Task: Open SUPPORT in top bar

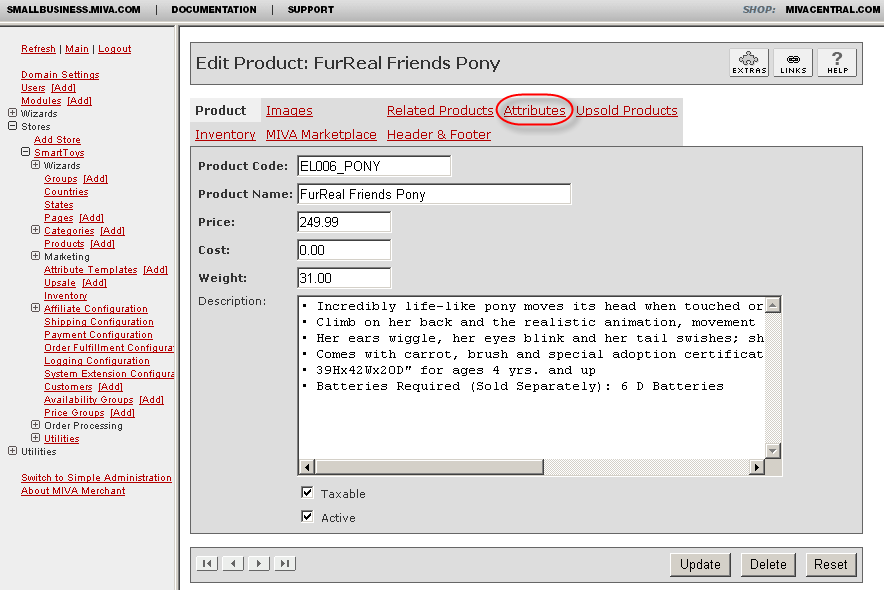Action: (x=311, y=10)
